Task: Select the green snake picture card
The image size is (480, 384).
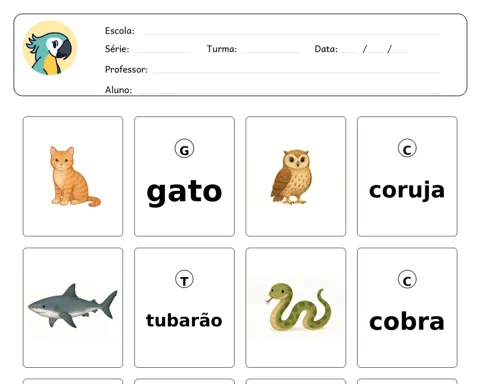Action: tap(296, 307)
